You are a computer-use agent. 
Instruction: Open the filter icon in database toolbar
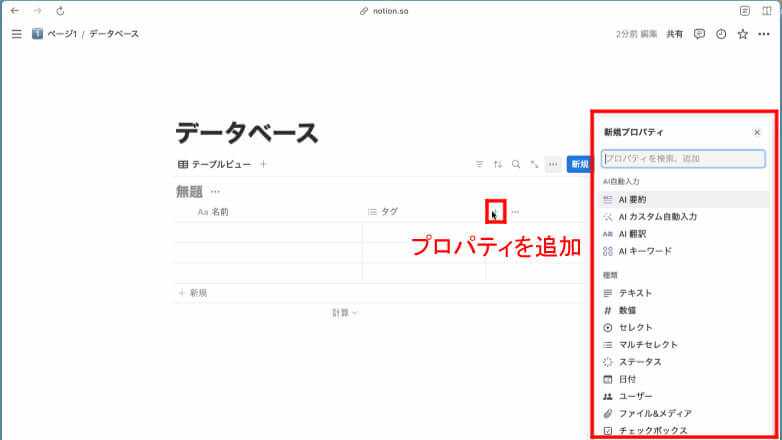tap(479, 164)
